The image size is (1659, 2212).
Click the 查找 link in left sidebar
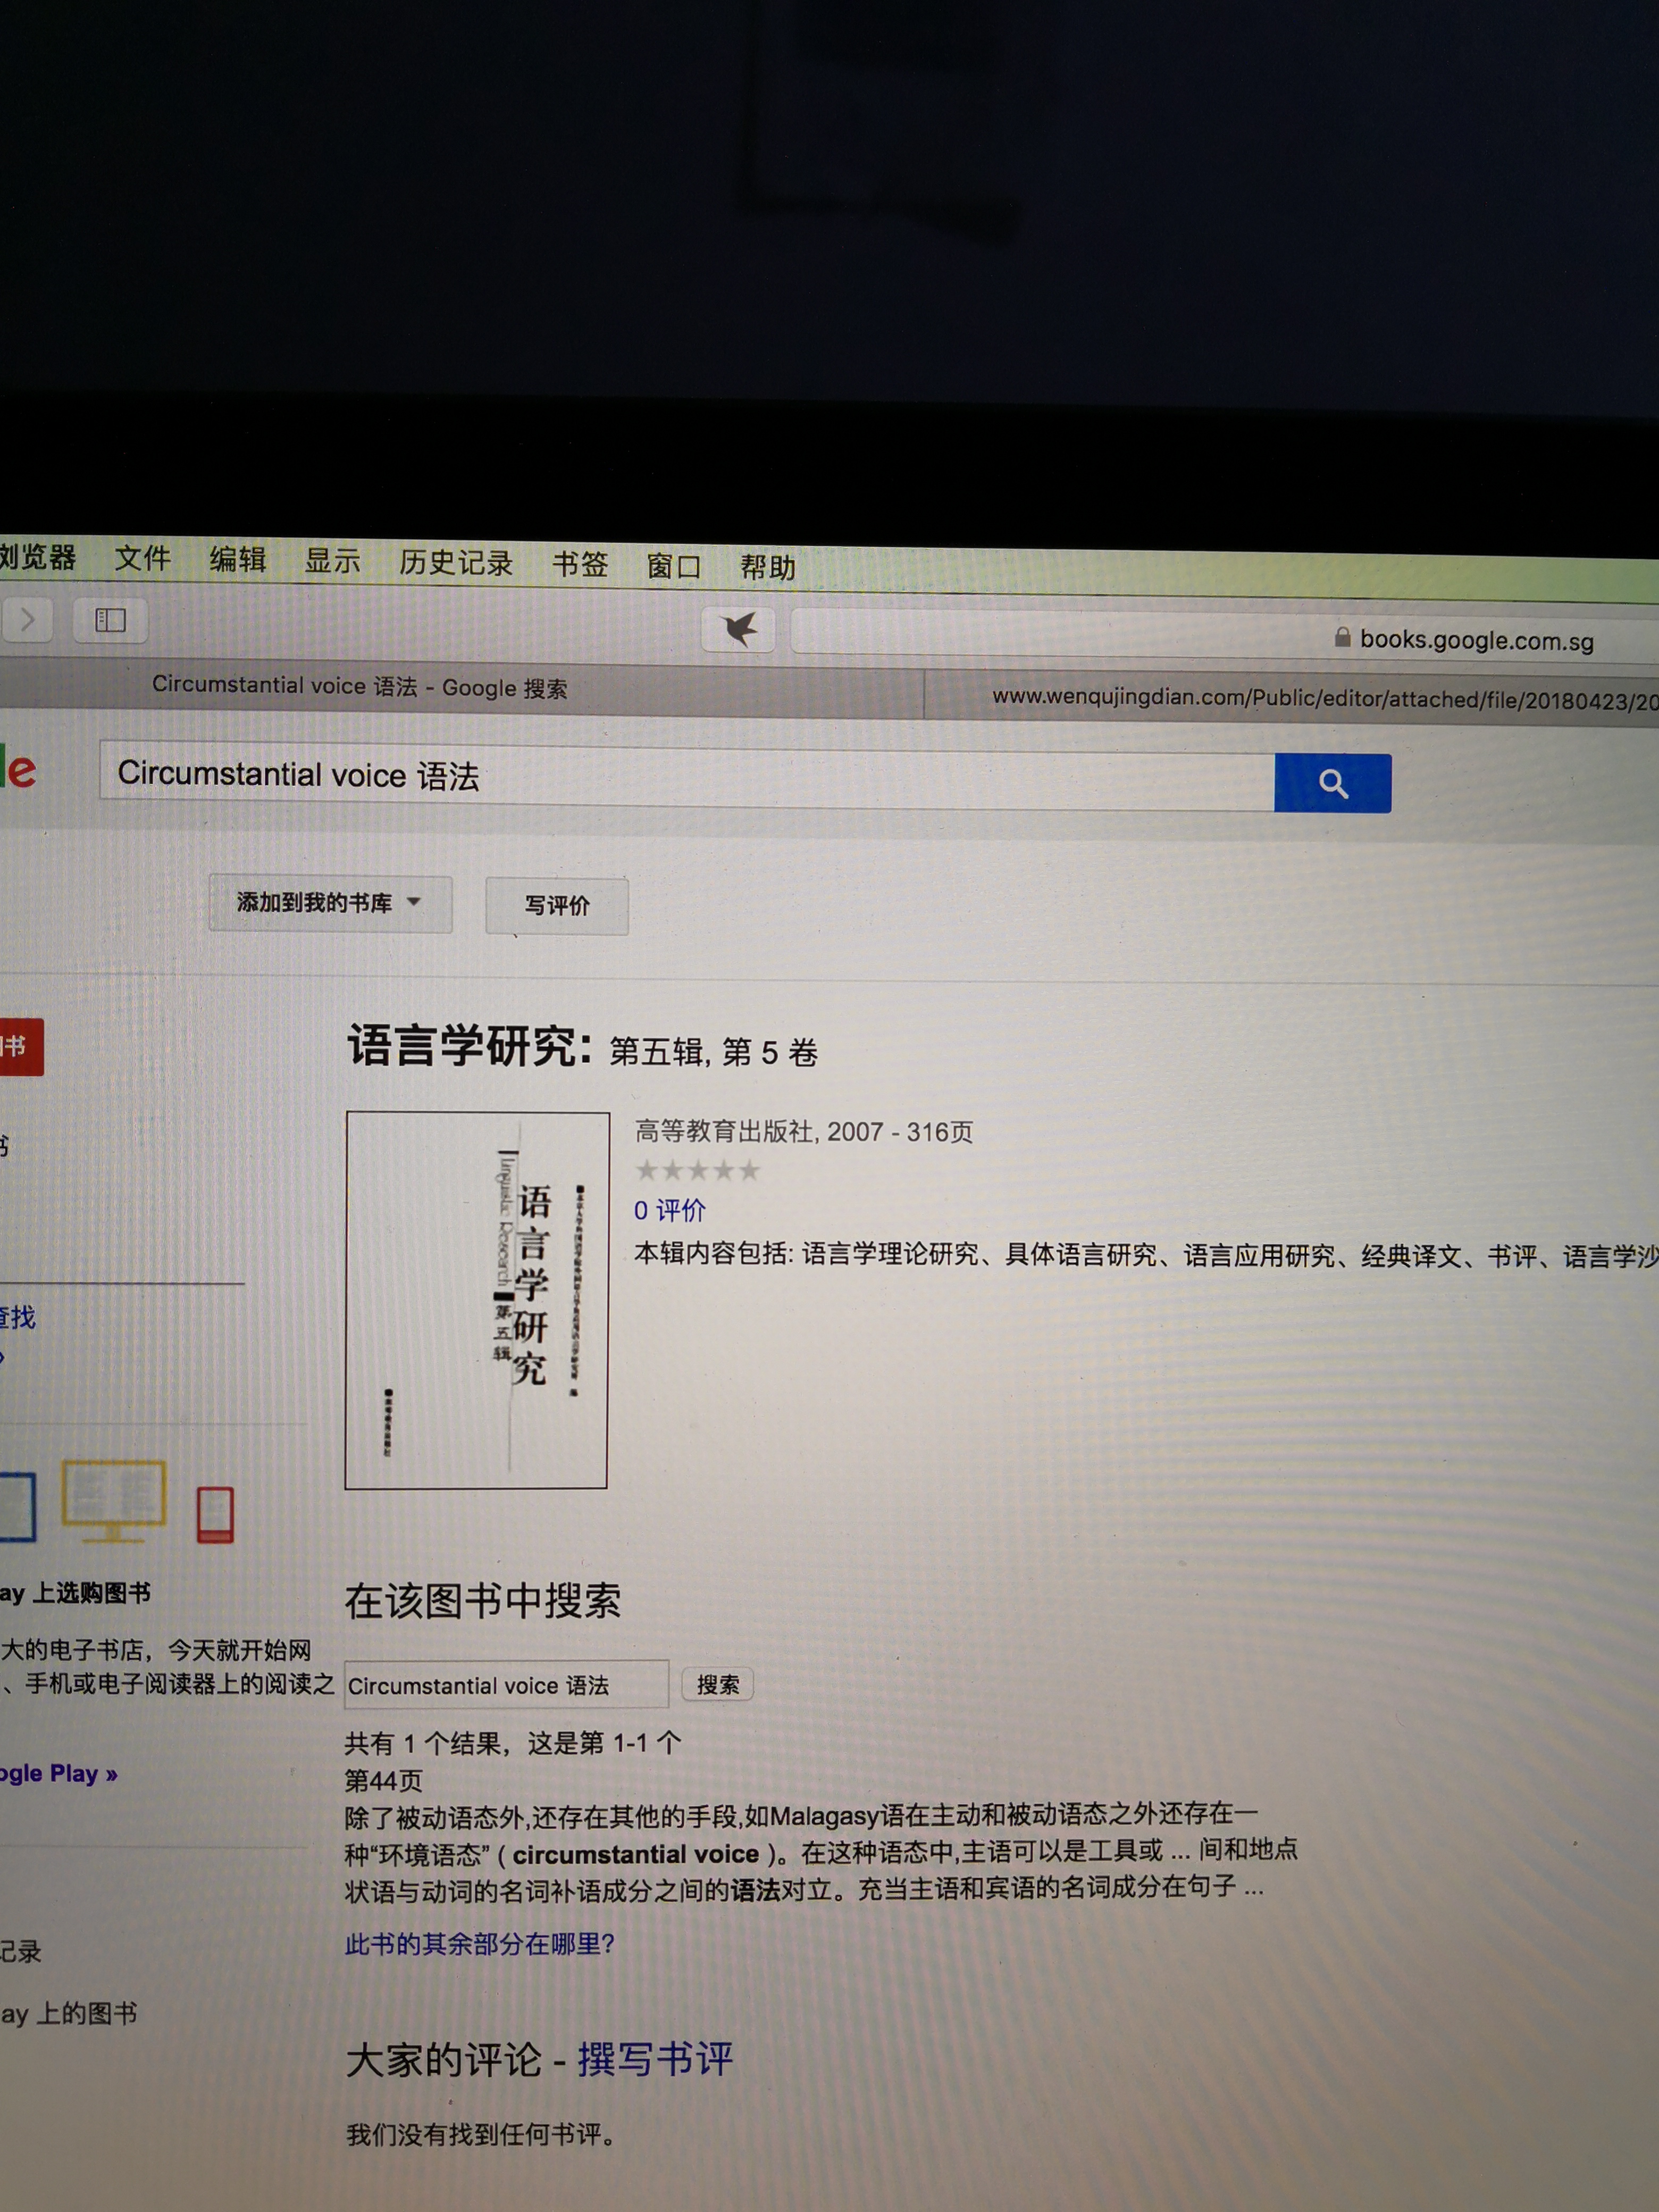(17, 1317)
